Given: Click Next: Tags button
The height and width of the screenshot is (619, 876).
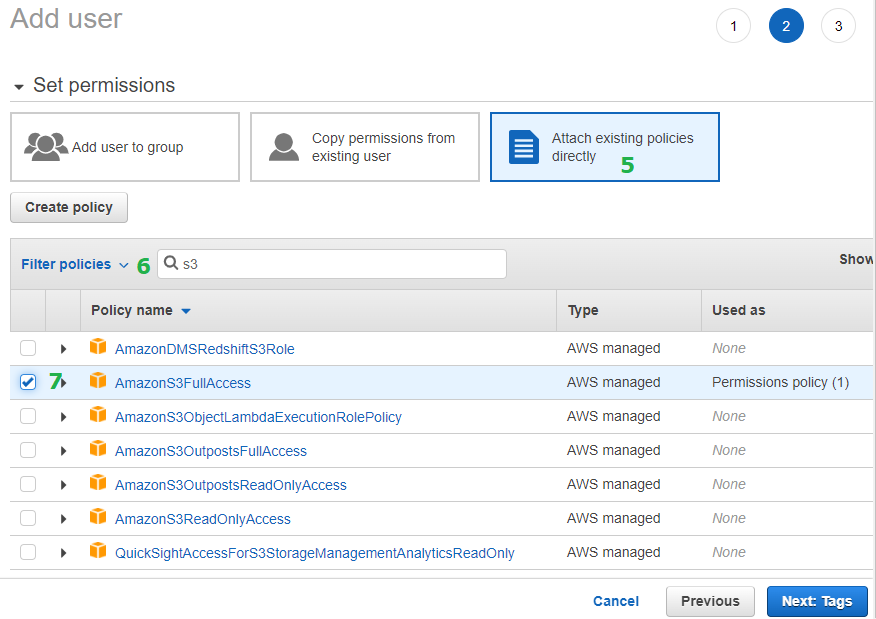Looking at the screenshot, I should tap(817, 601).
